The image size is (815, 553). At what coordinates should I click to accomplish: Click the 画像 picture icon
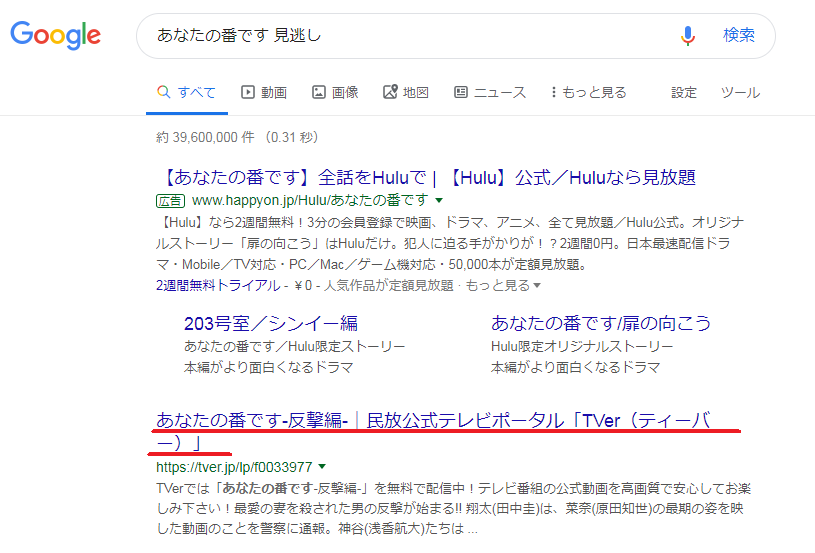(x=319, y=93)
